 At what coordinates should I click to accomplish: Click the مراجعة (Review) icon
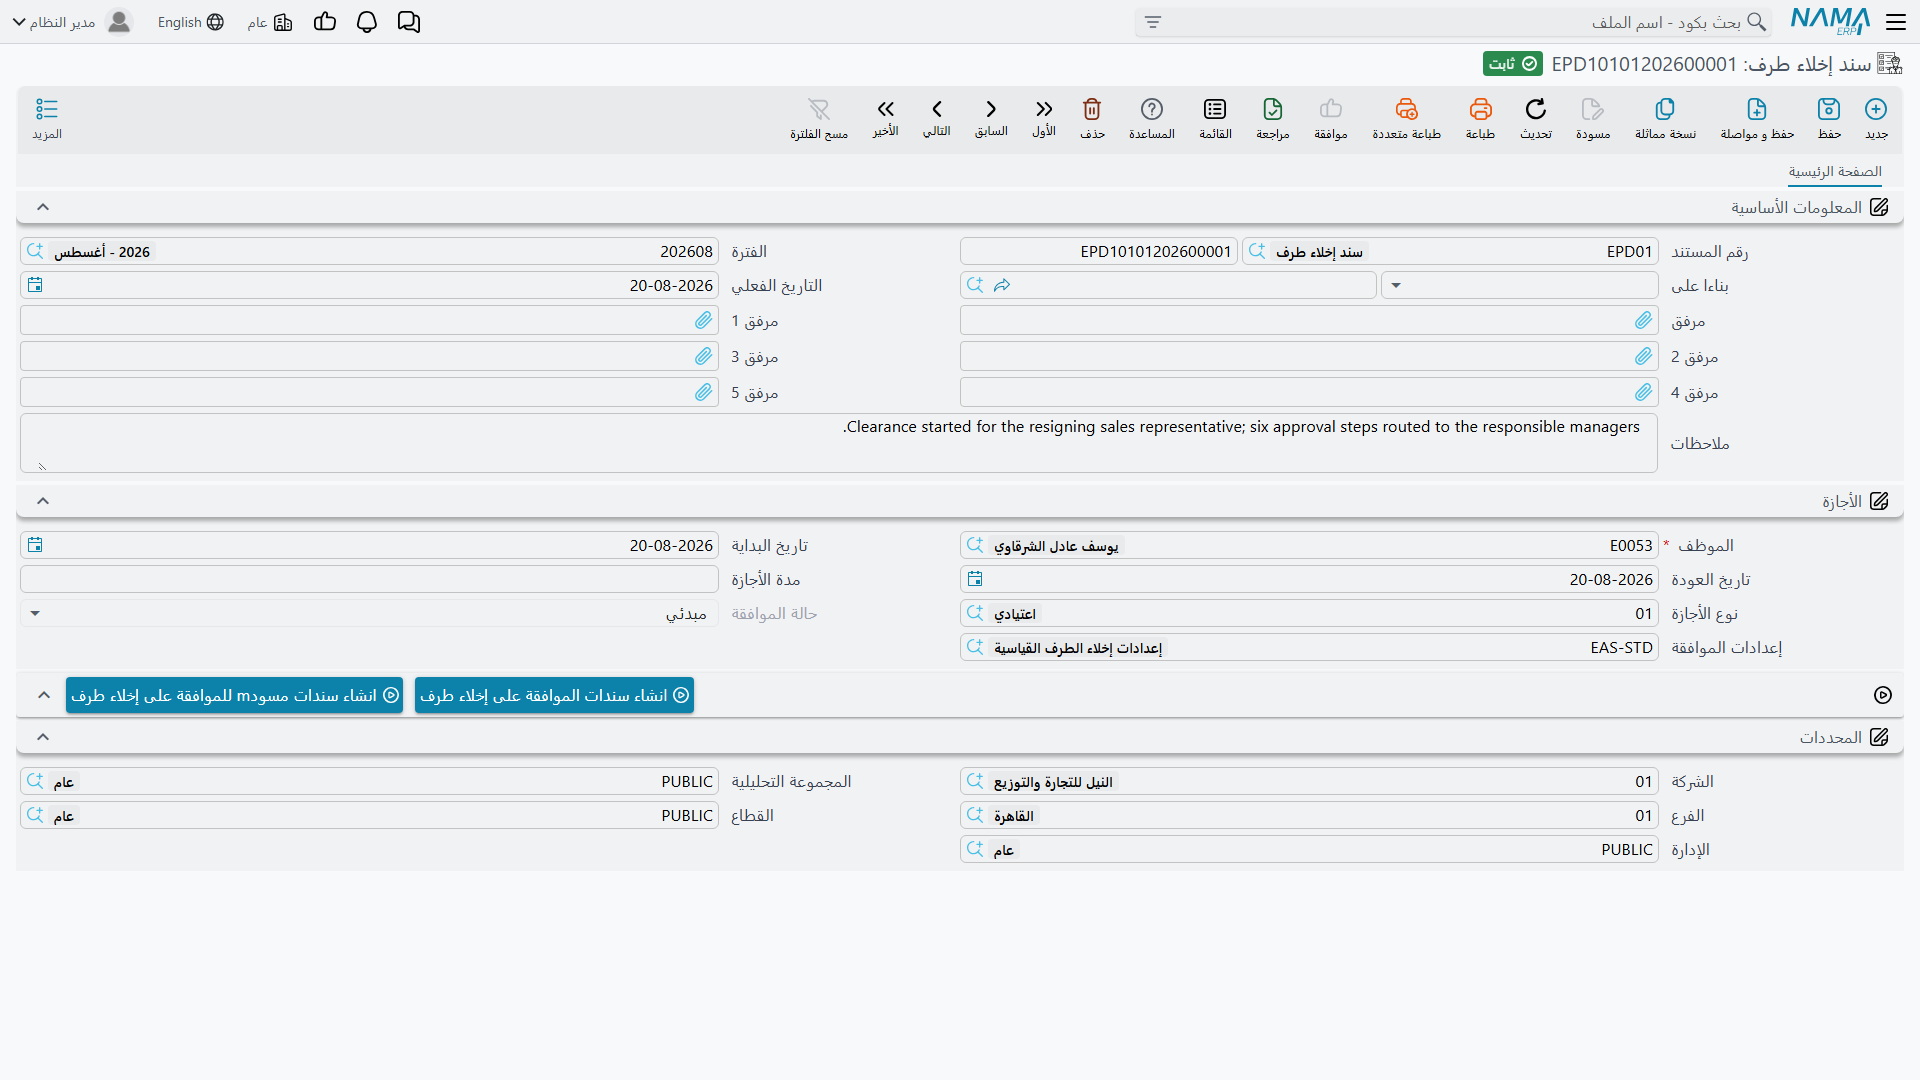coord(1273,109)
